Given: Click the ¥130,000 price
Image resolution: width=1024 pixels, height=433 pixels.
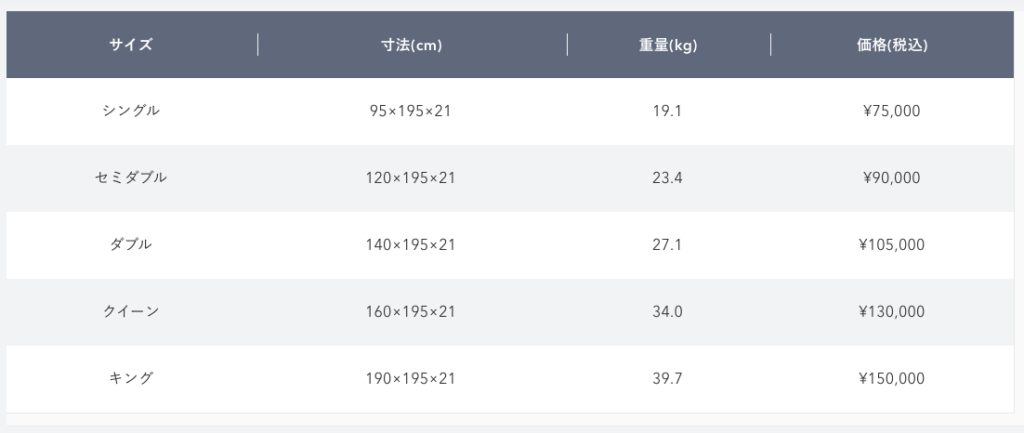Looking at the screenshot, I should click(891, 312).
